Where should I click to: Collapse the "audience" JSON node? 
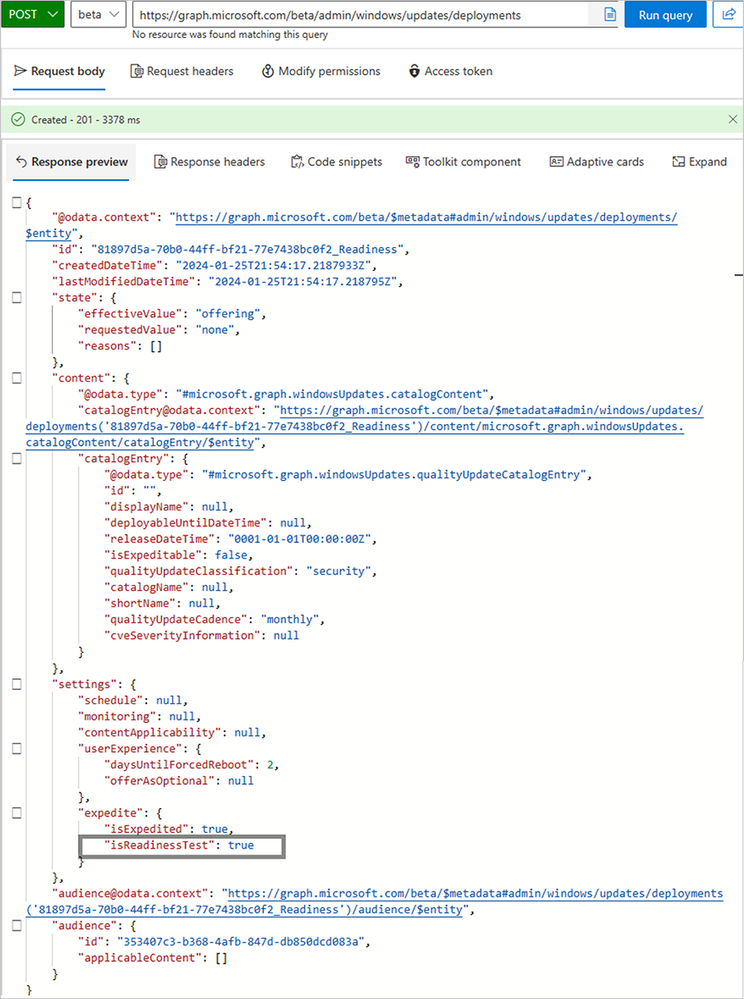[17, 926]
